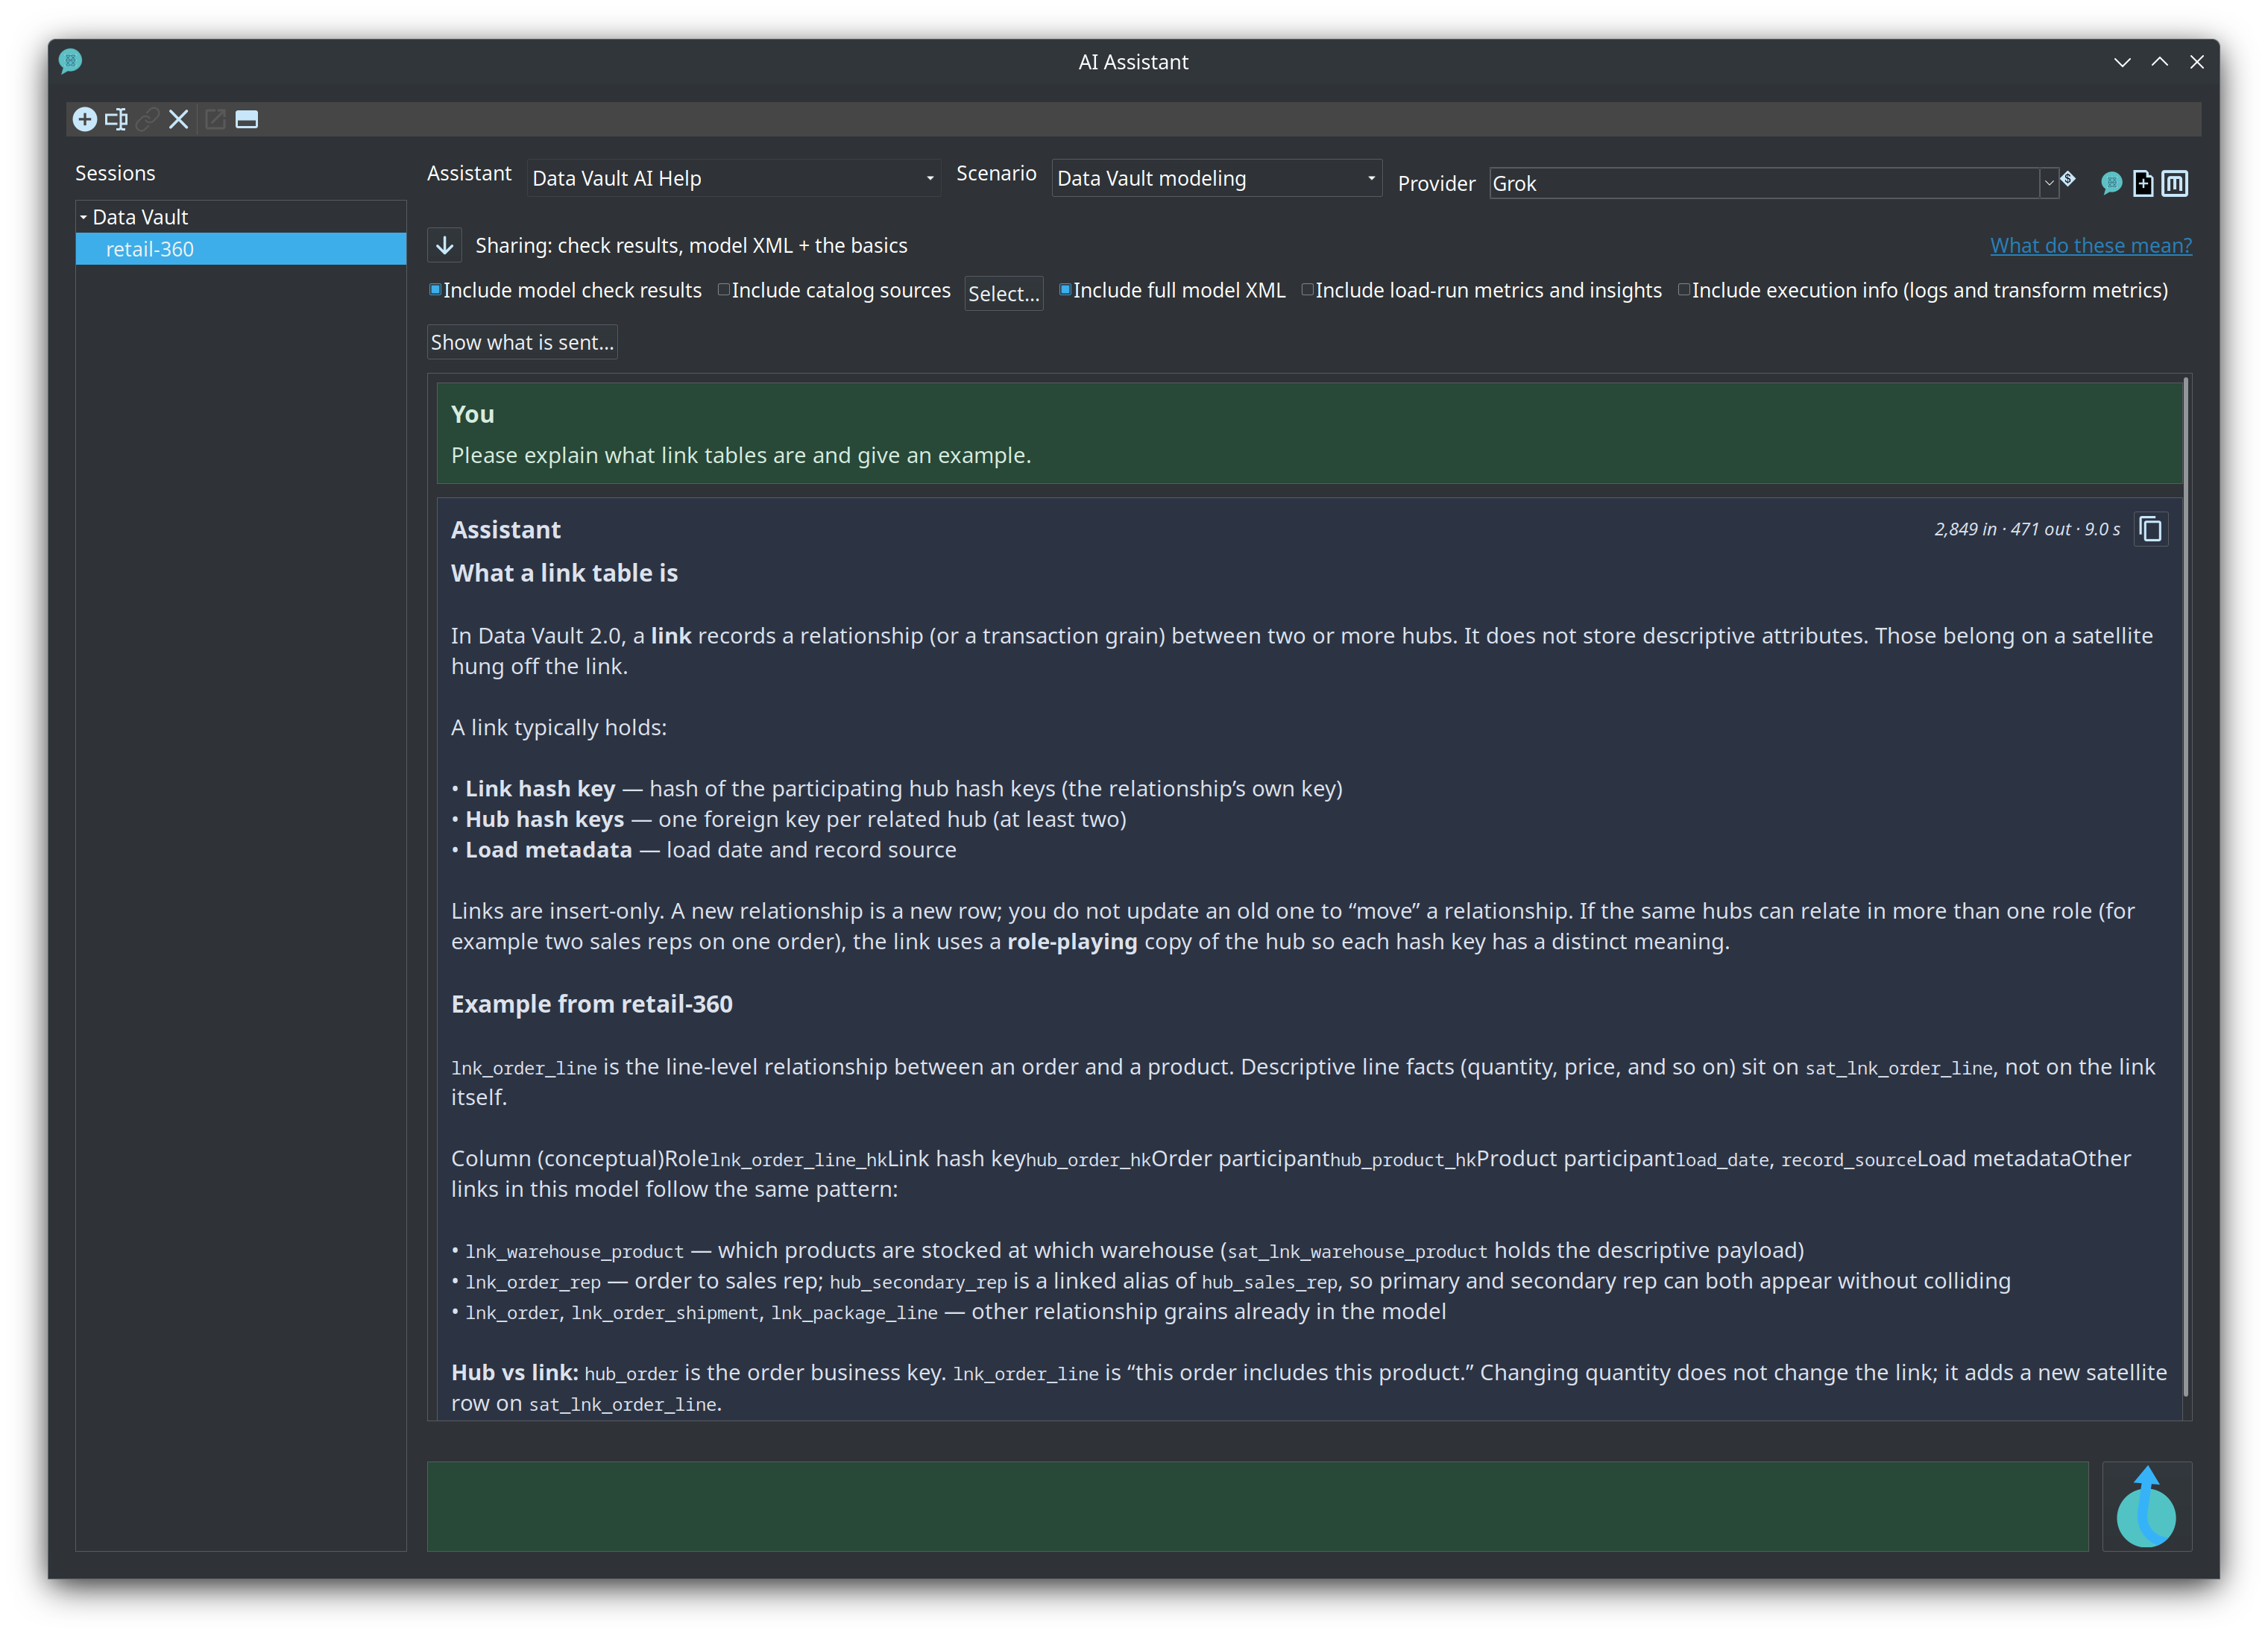
Task: Click the Sessions panel label
Action: [x=115, y=173]
